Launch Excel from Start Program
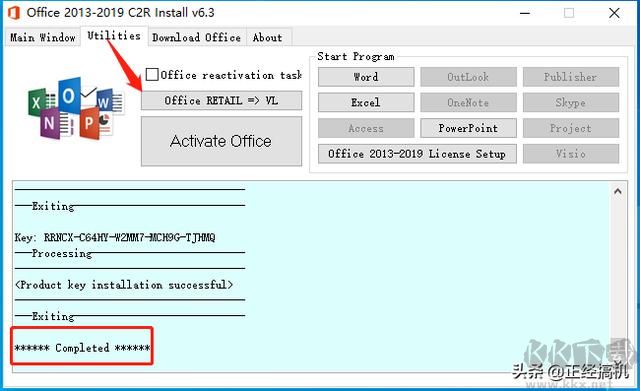Image resolution: width=640 pixels, height=391 pixels. coord(366,102)
